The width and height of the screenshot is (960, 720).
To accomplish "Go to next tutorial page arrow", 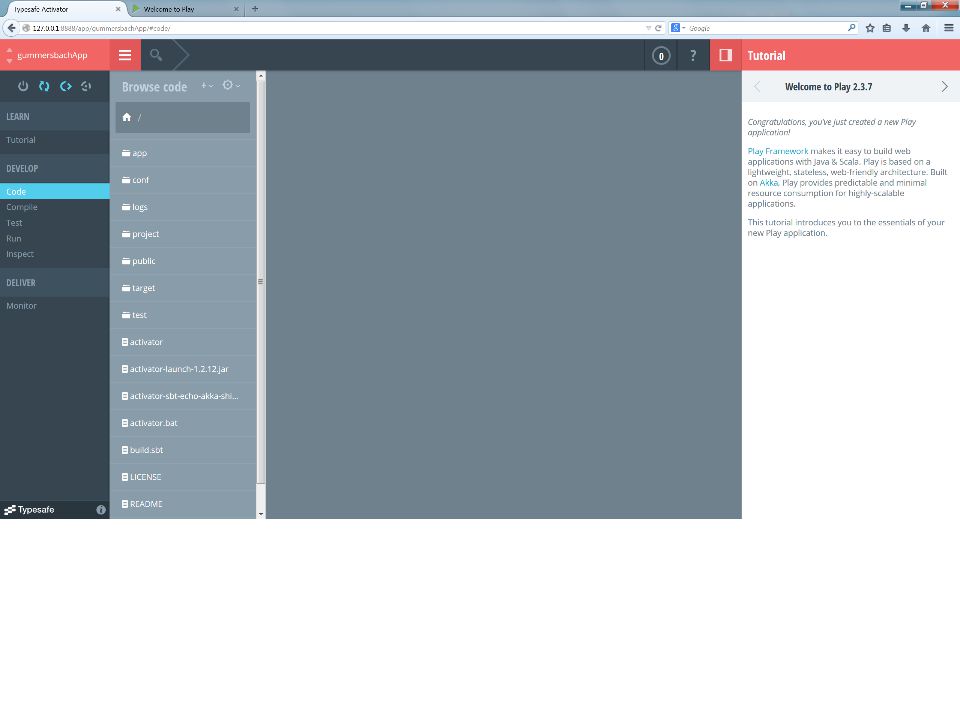I will click(x=945, y=86).
